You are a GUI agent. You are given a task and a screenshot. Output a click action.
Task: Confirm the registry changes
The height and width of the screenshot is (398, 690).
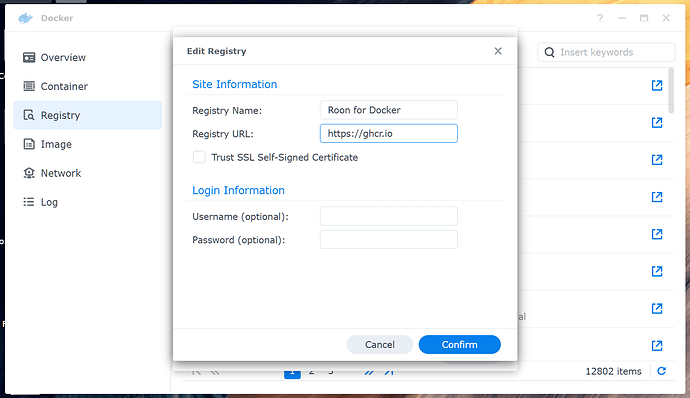coord(459,344)
